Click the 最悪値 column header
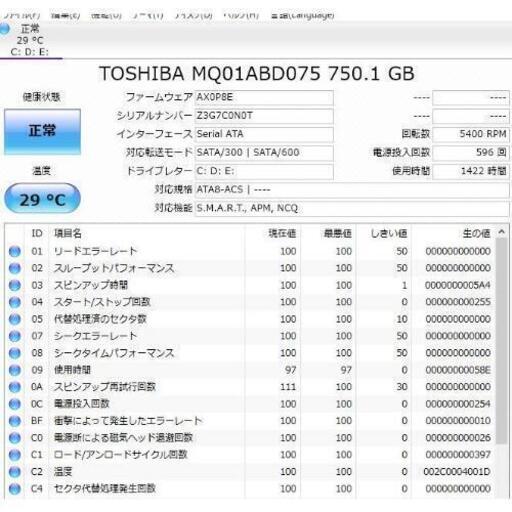512x512 pixels. coord(338,233)
